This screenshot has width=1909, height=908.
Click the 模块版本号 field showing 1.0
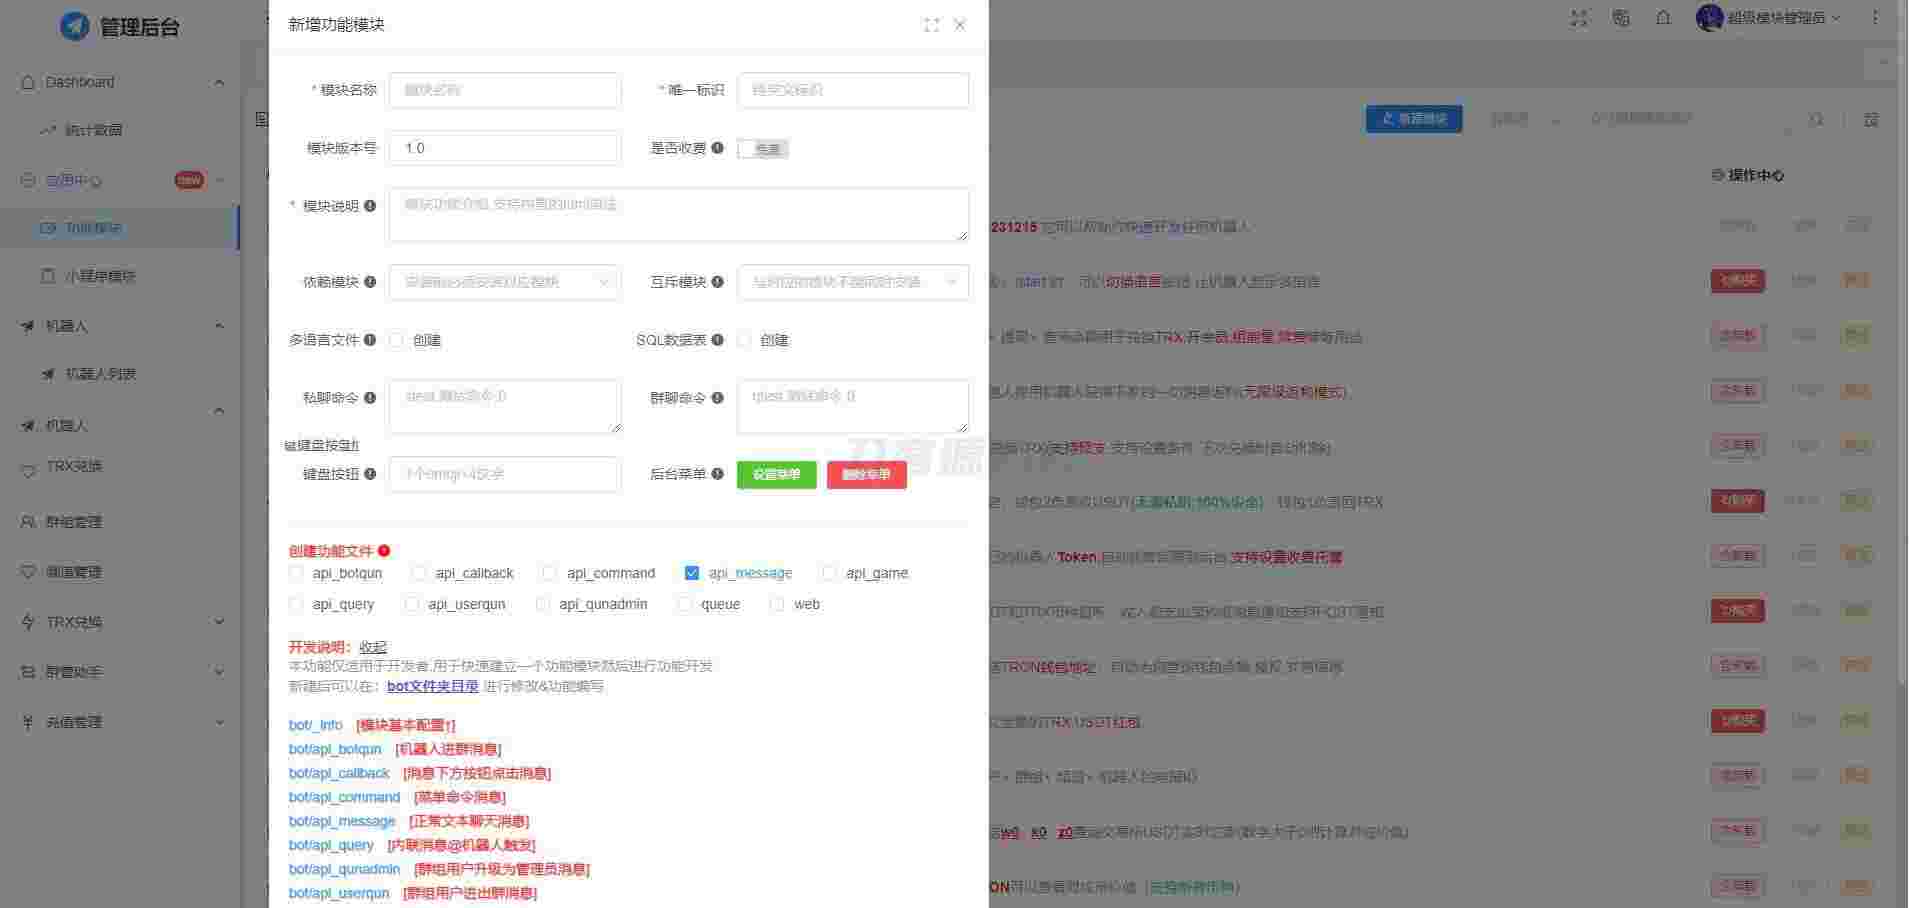click(505, 148)
